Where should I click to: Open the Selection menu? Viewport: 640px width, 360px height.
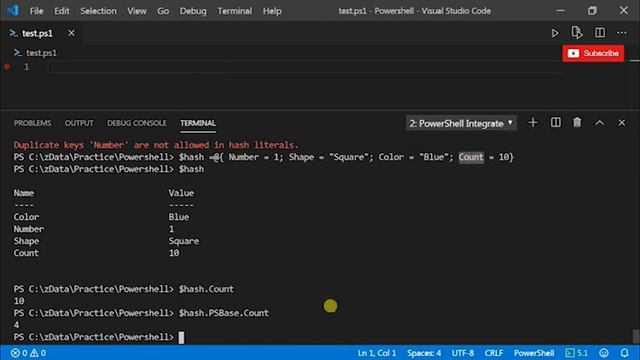[98, 11]
